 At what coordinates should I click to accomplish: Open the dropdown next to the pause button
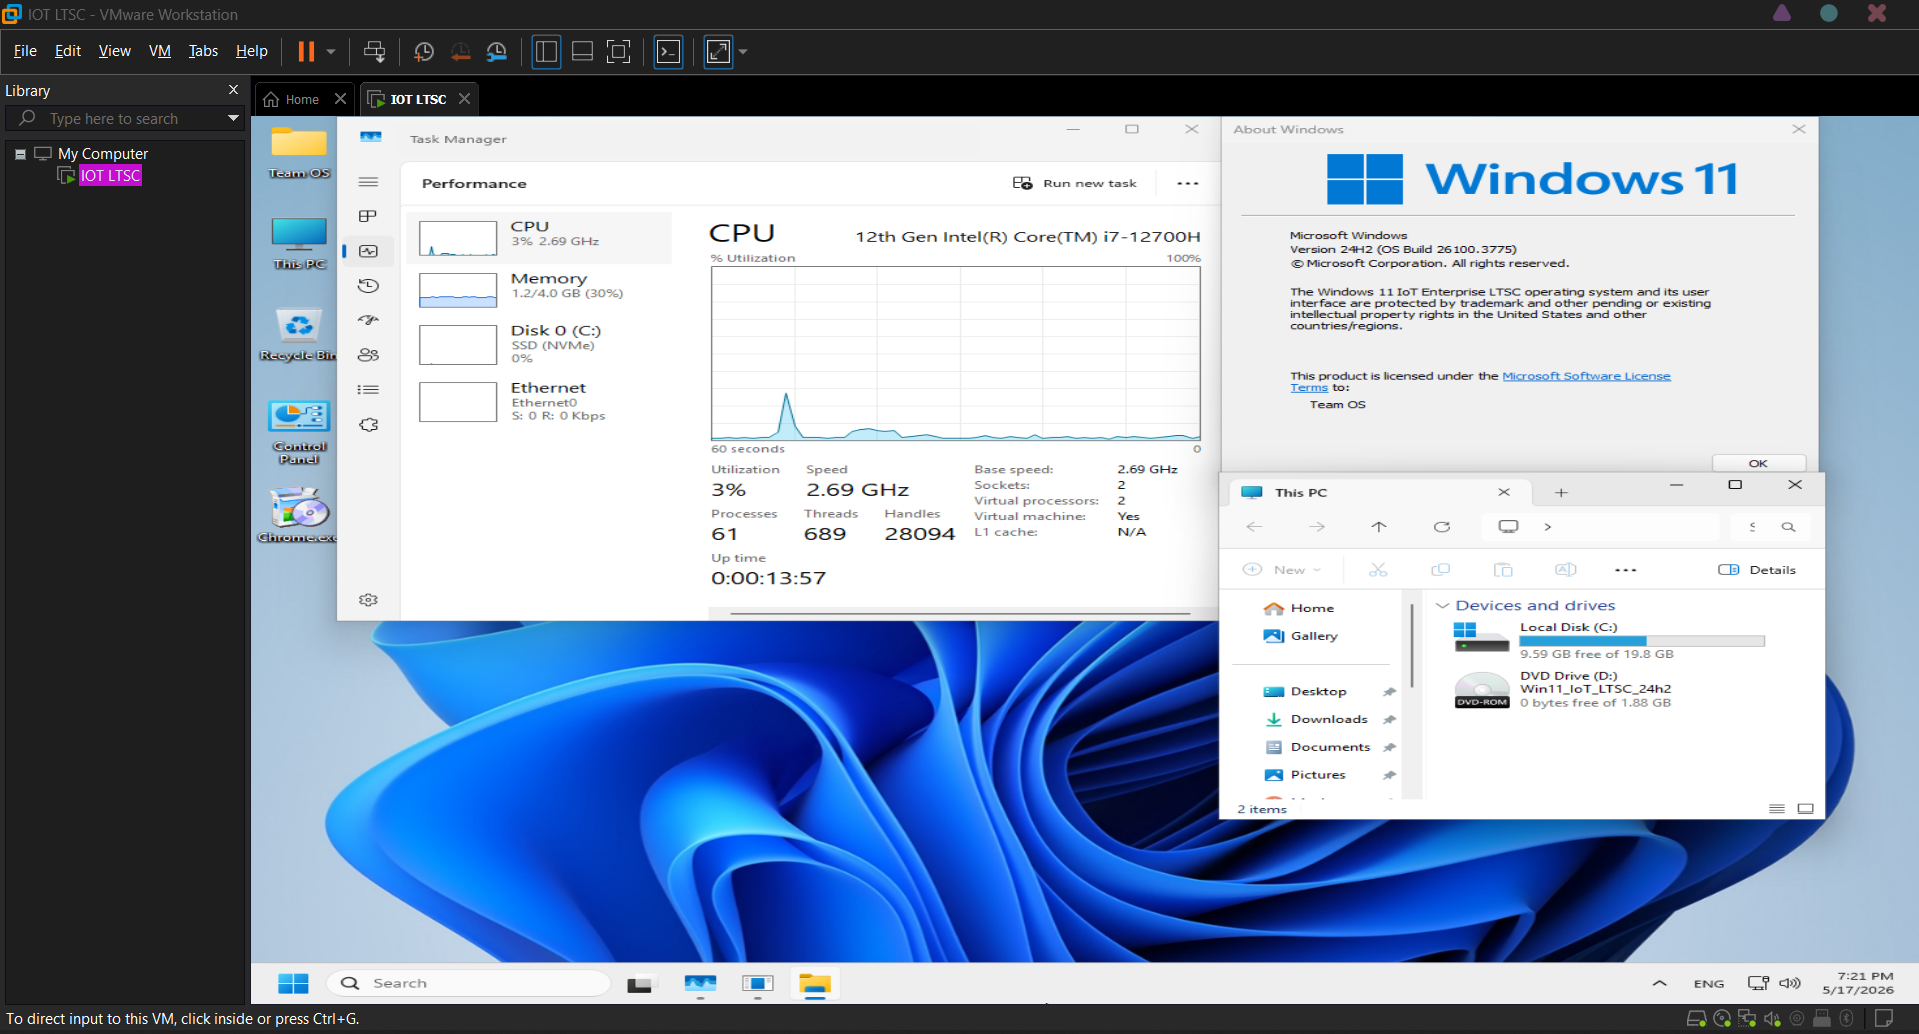click(x=331, y=51)
